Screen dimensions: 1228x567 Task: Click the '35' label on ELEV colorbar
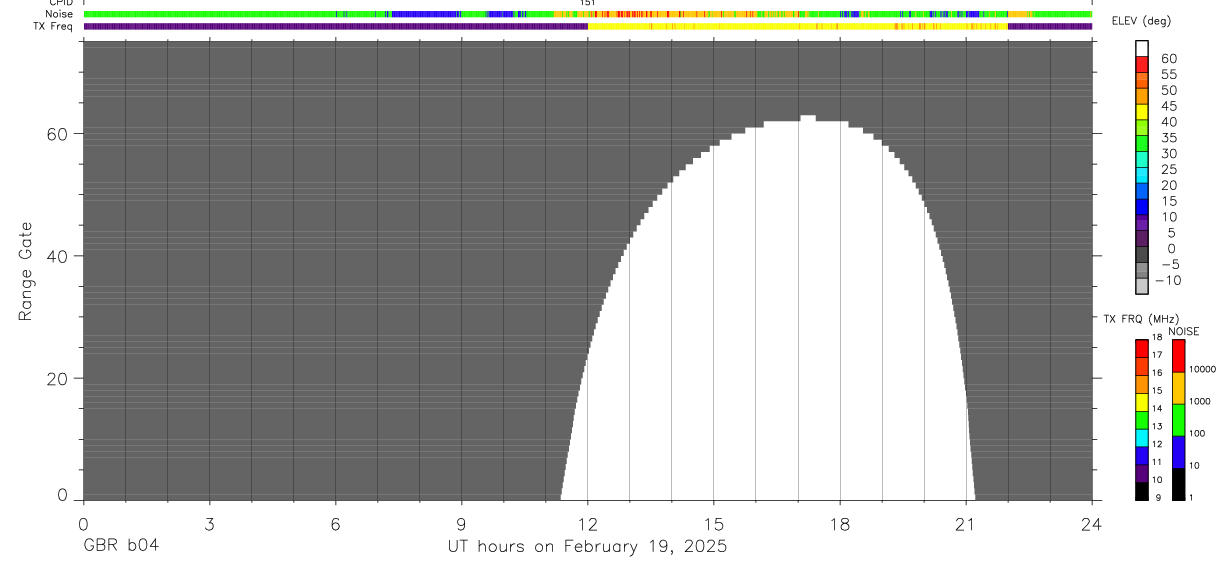point(1168,137)
